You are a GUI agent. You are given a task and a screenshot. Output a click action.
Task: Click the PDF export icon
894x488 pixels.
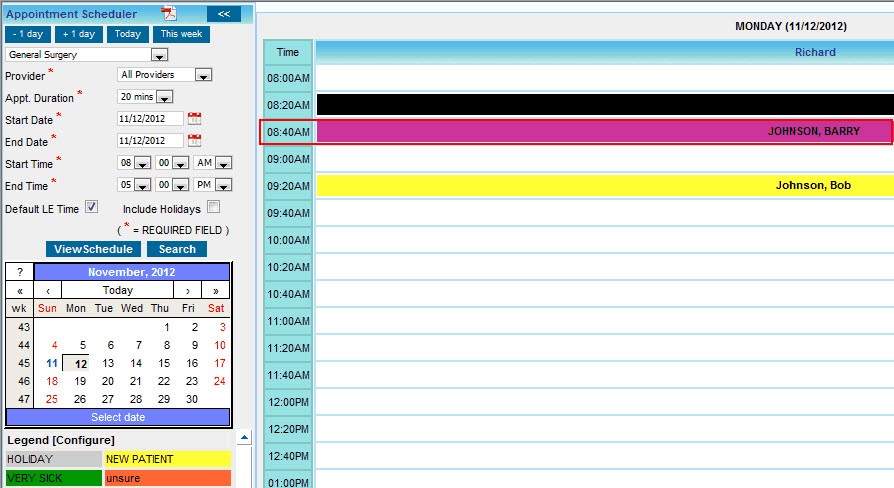tap(169, 13)
